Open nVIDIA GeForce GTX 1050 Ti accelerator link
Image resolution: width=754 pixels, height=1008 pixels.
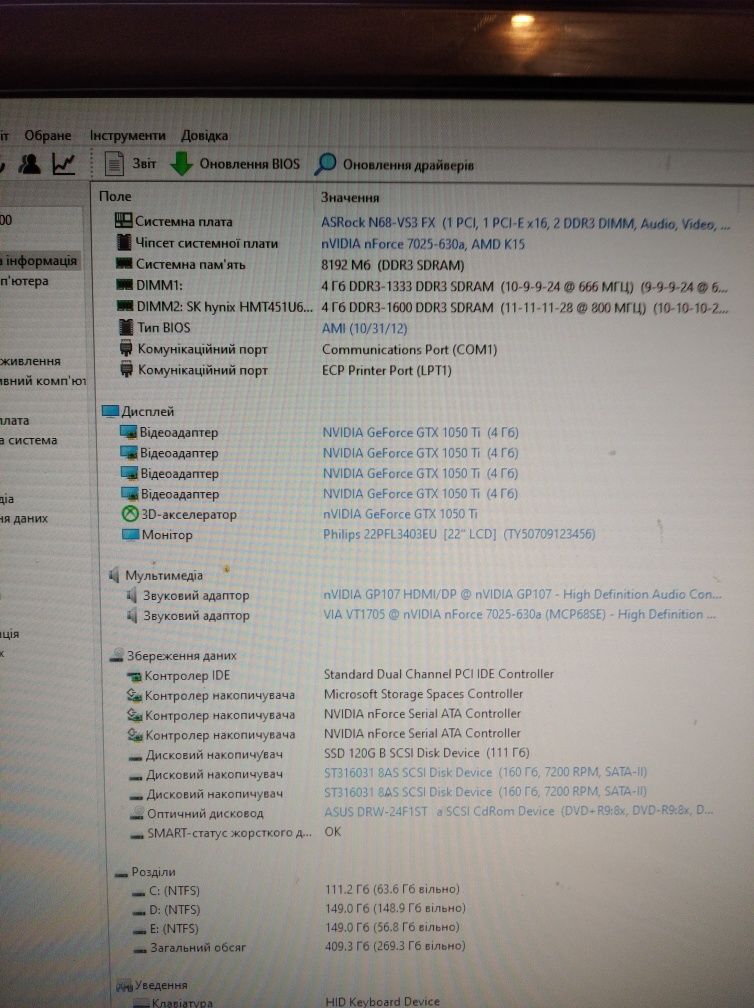(400, 514)
